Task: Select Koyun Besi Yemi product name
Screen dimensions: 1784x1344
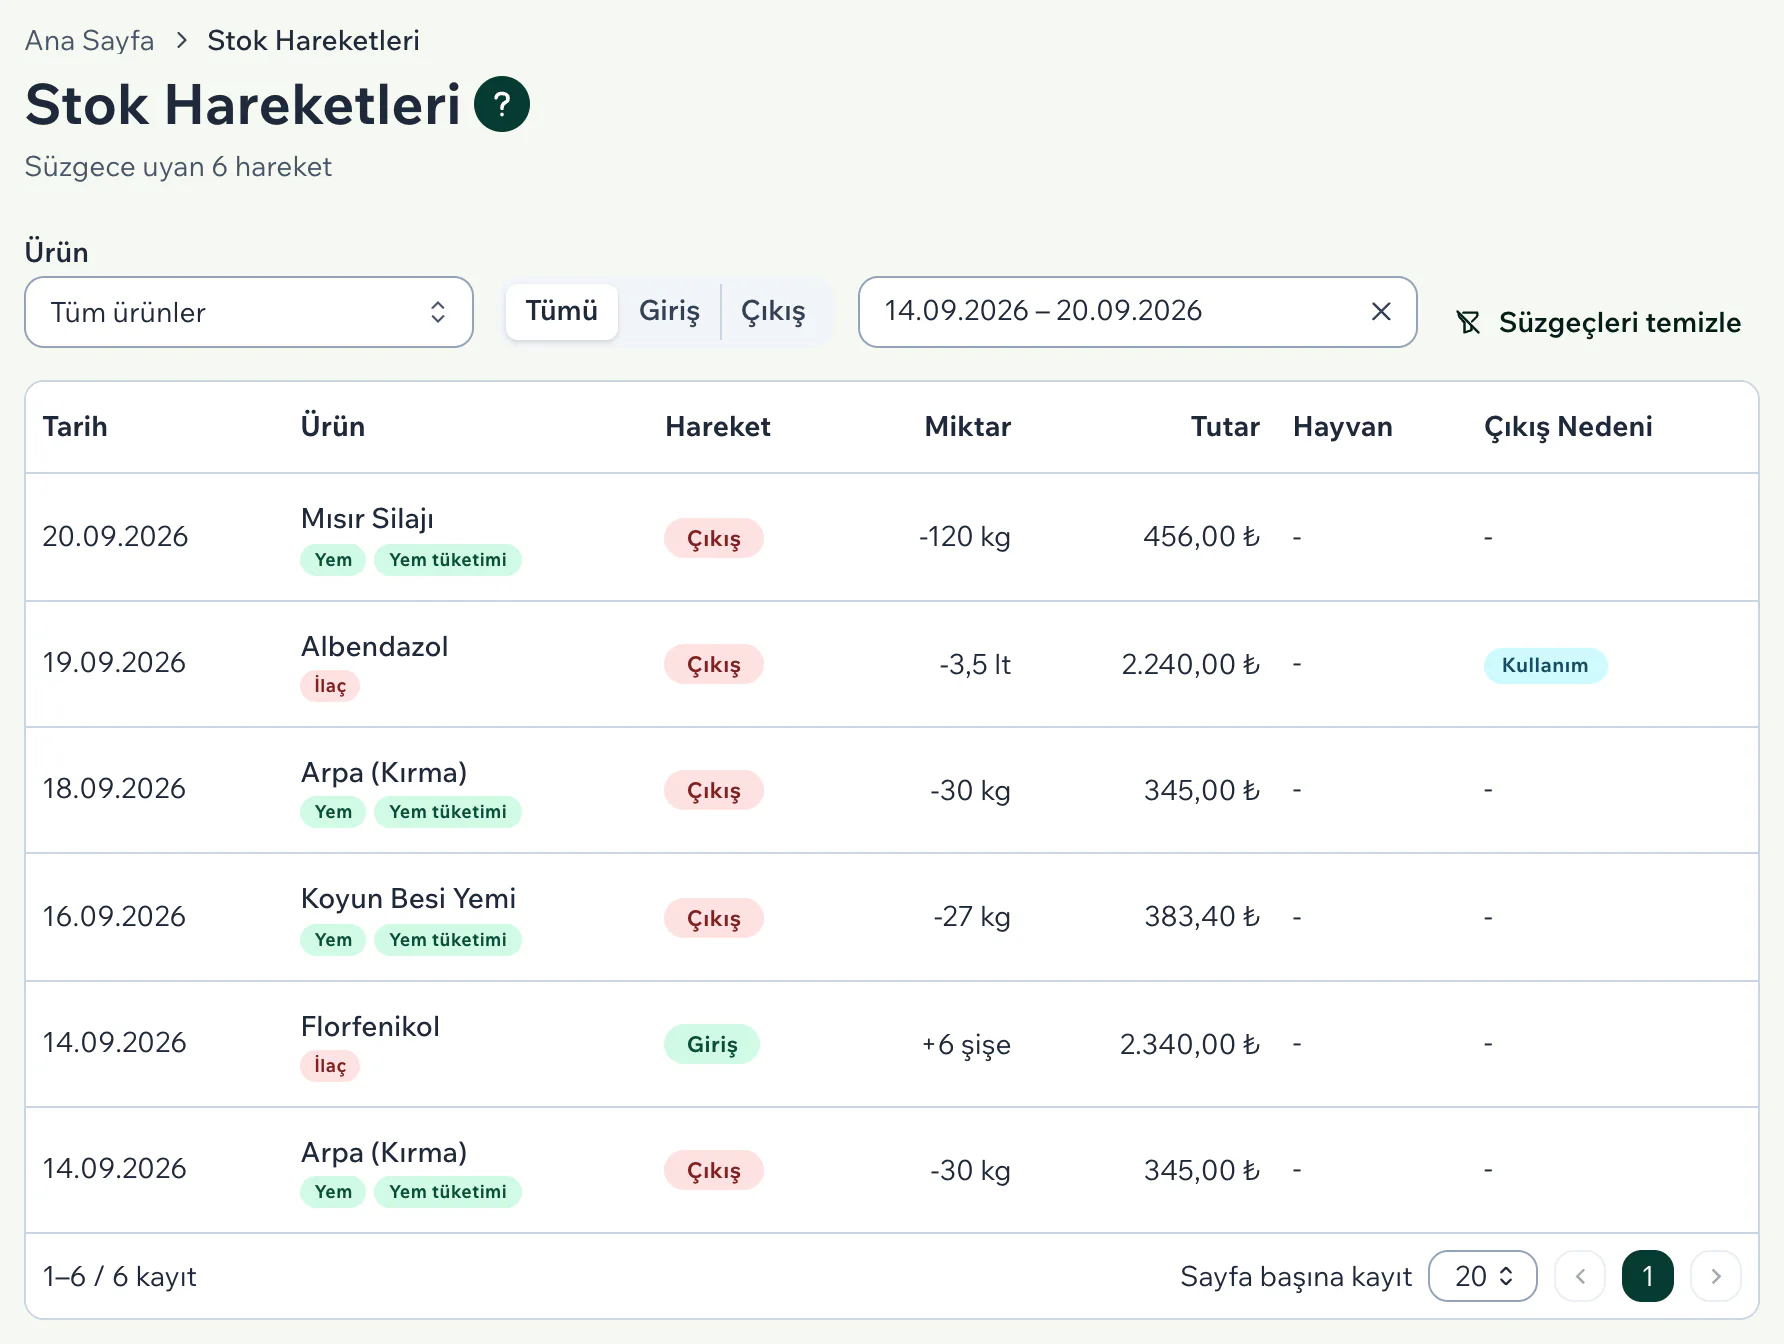Action: (409, 898)
